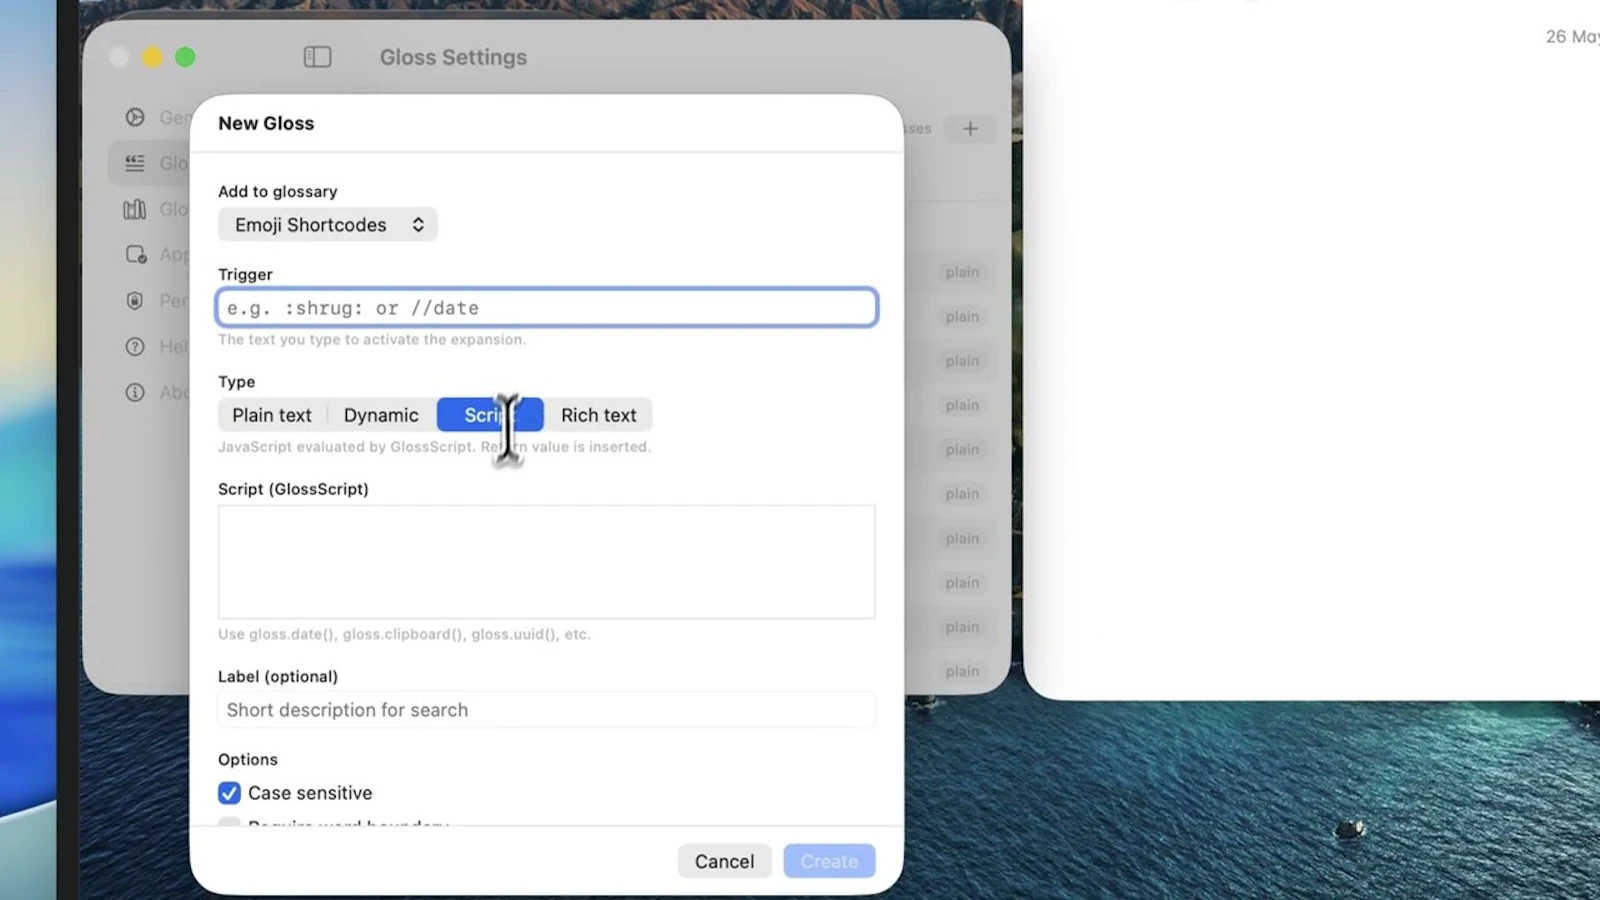Screen dimensions: 1600x900
Task: Cancel the New Gloss dialog
Action: tap(725, 861)
